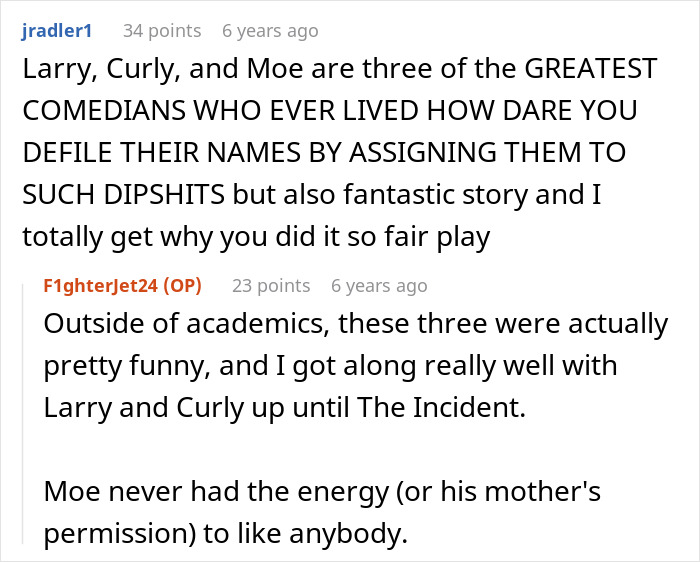
Task: Click the 'COMEDIANS WHO EVER LIVED' line
Action: [x=330, y=110]
